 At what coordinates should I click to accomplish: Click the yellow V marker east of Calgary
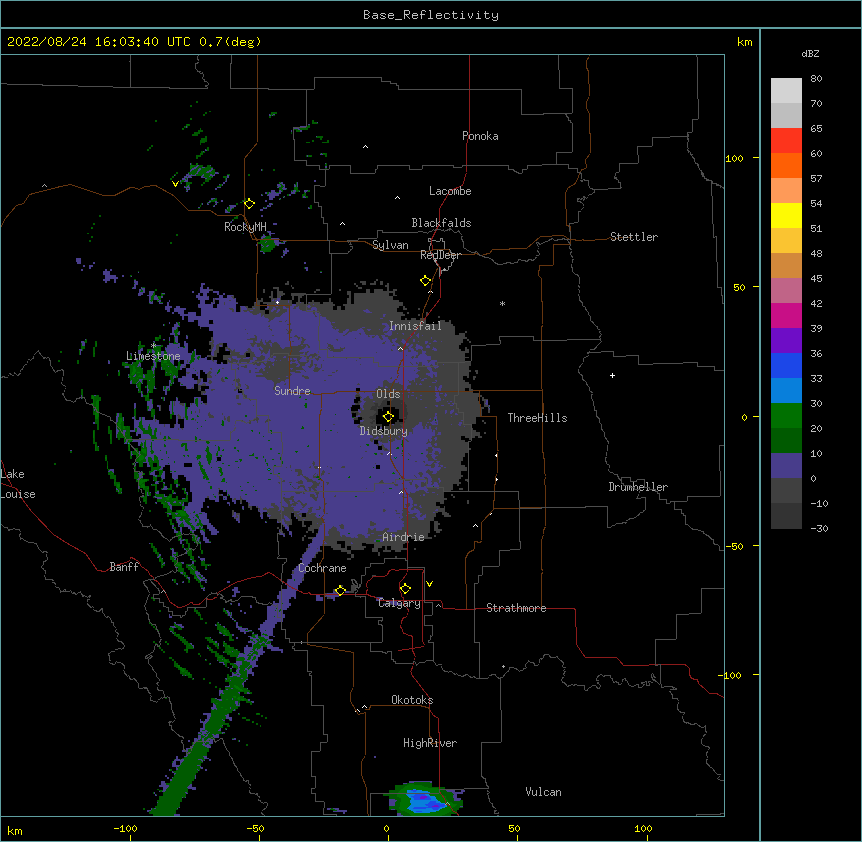(x=429, y=584)
